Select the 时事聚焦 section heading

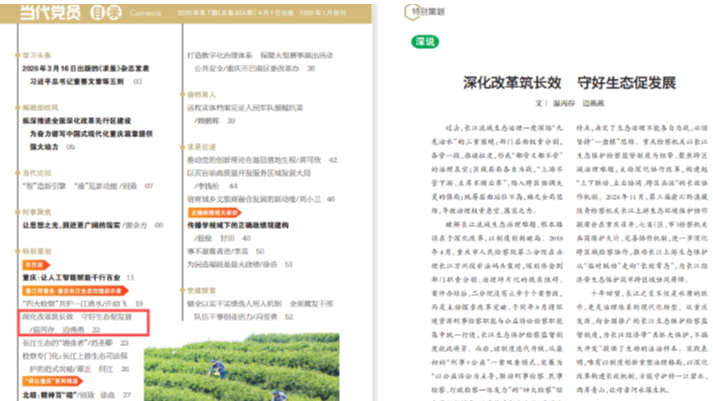(37, 212)
